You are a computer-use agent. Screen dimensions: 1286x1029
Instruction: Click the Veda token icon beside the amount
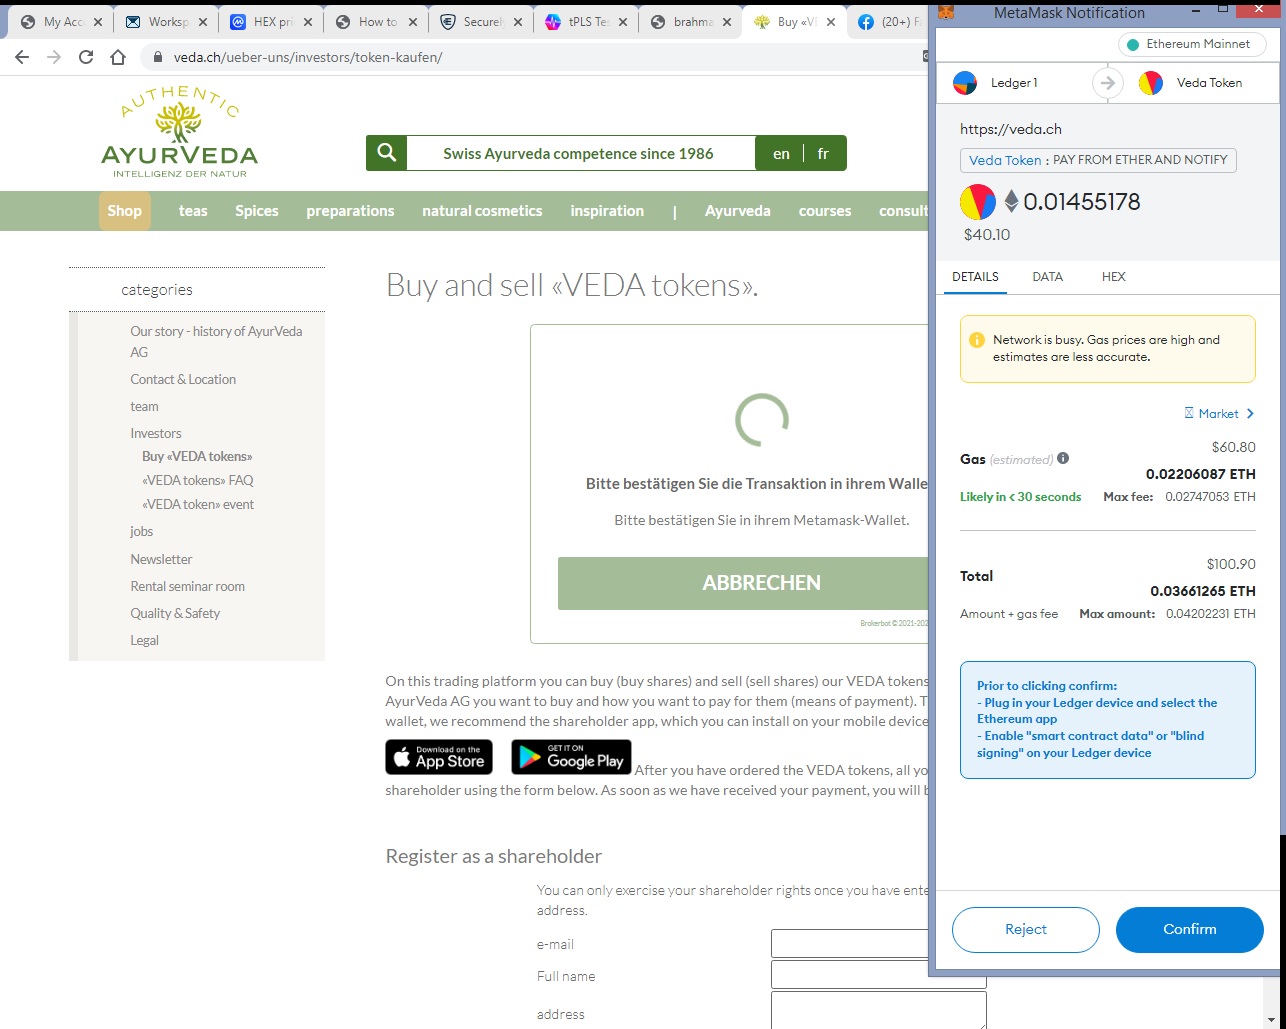click(x=978, y=203)
